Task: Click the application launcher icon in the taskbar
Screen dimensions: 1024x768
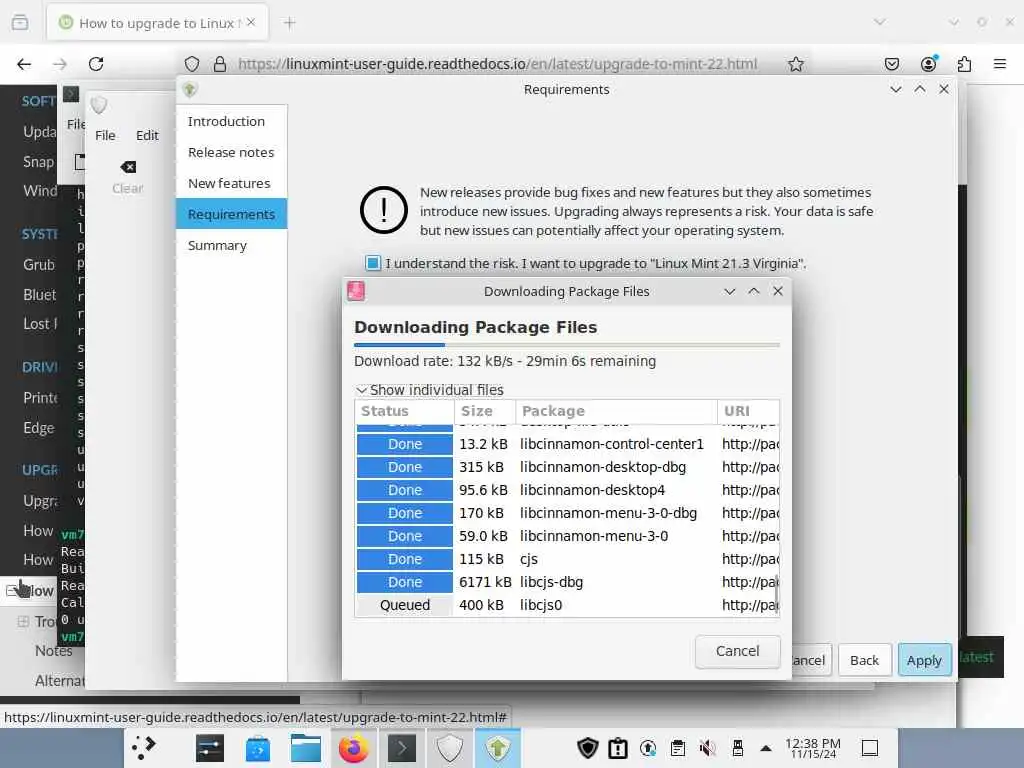Action: coord(144,748)
